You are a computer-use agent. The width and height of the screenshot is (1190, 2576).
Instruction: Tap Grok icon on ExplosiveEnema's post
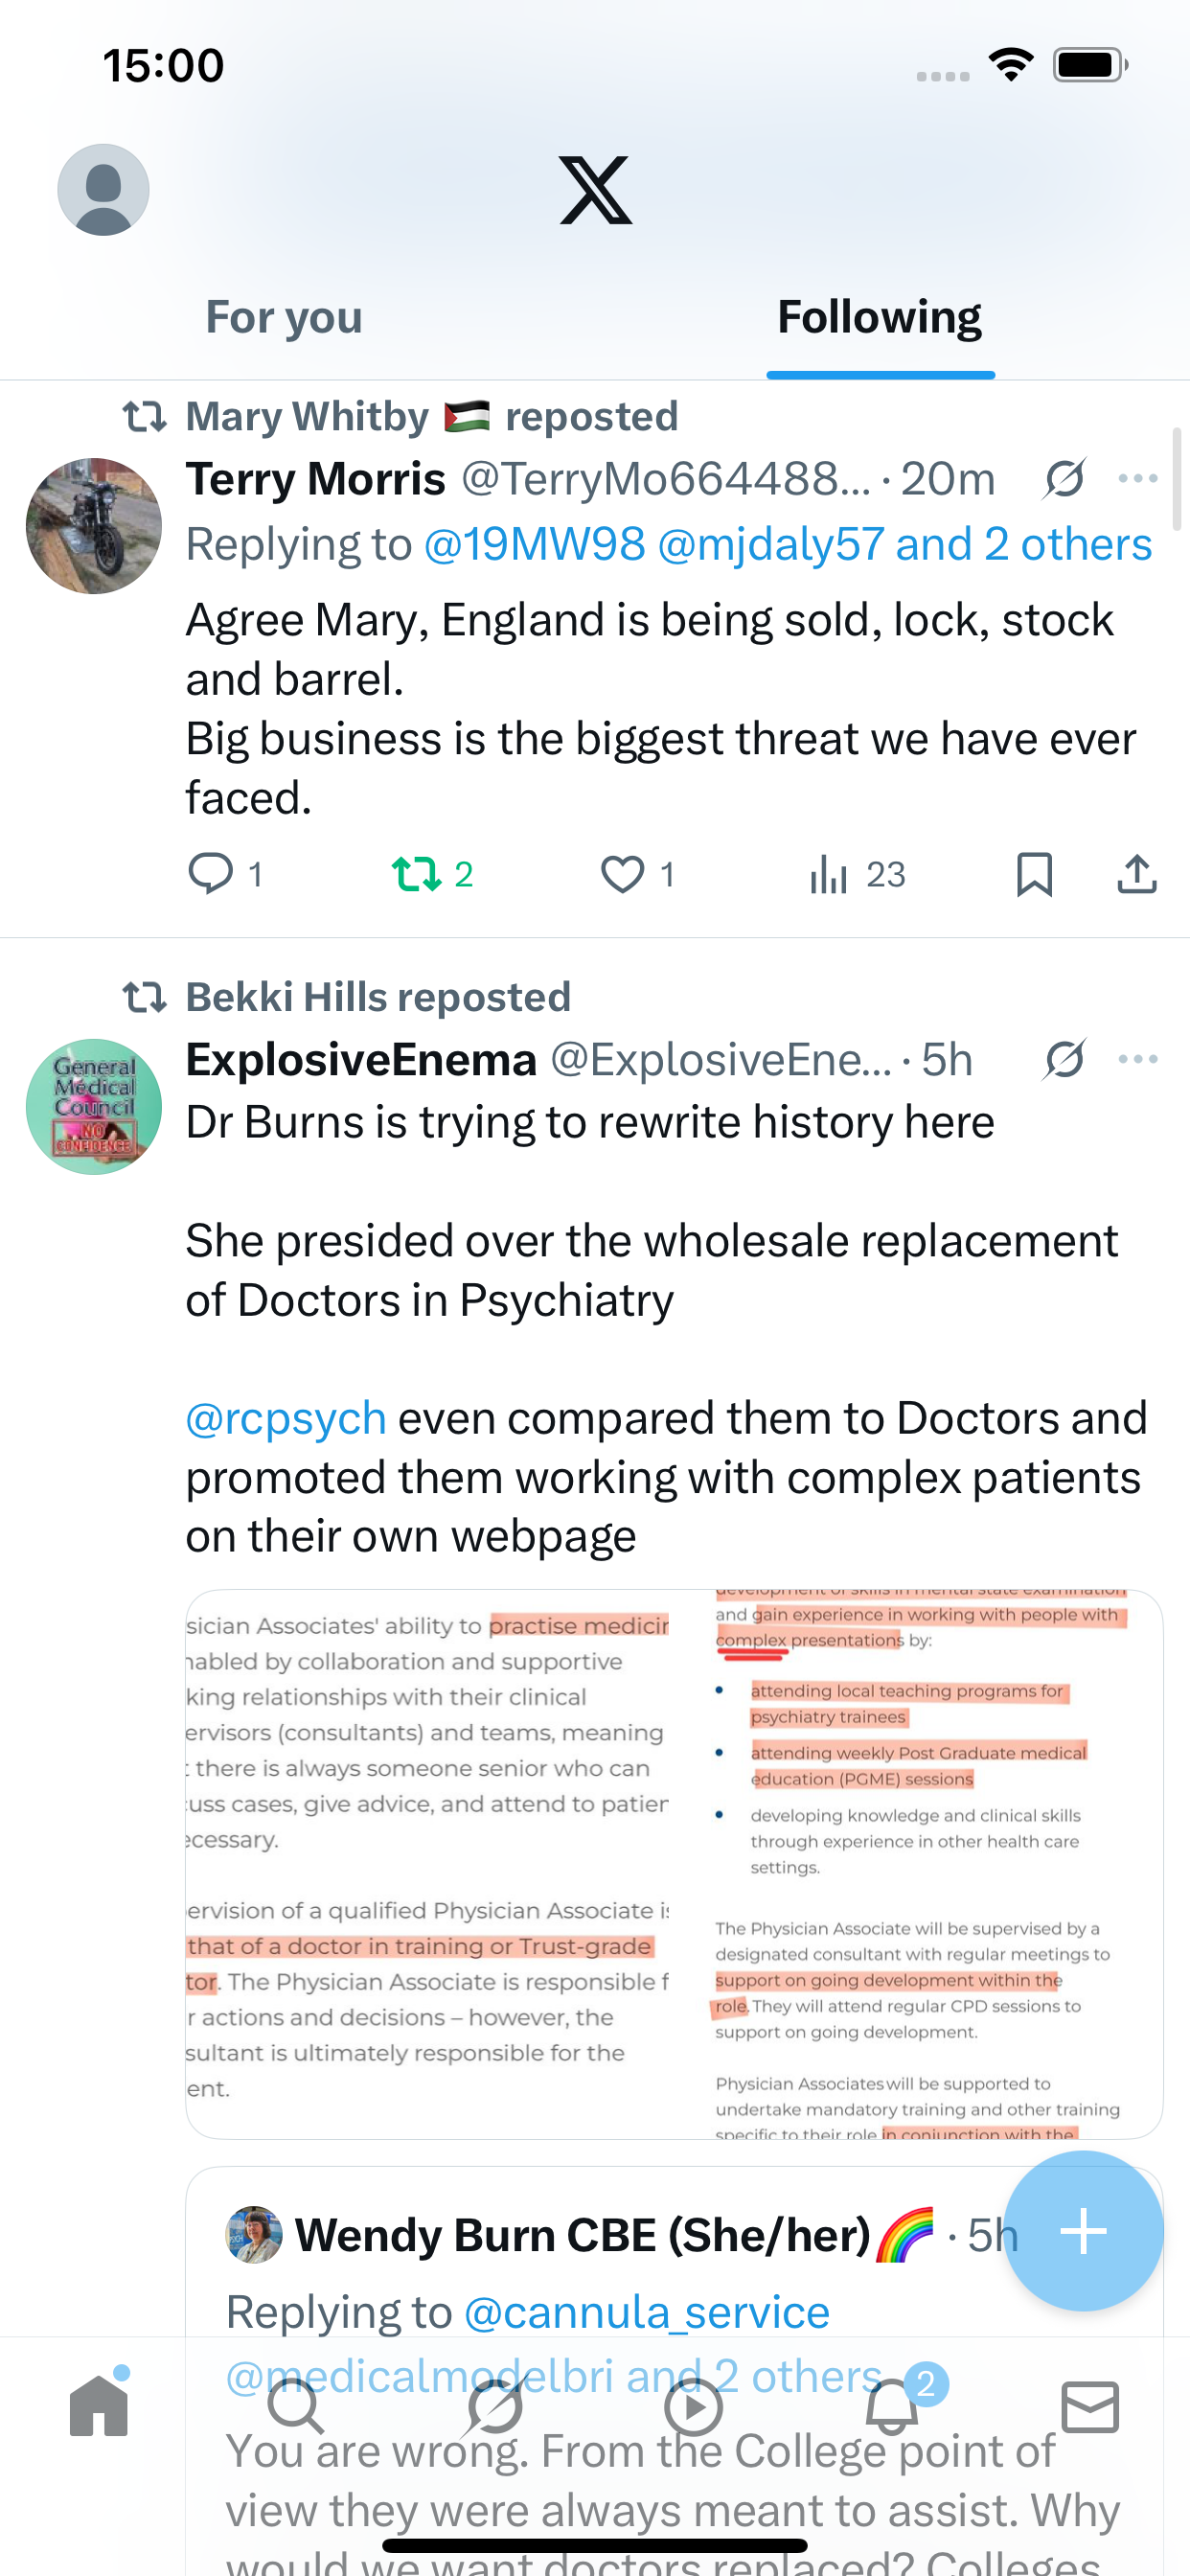pyautogui.click(x=1064, y=1059)
